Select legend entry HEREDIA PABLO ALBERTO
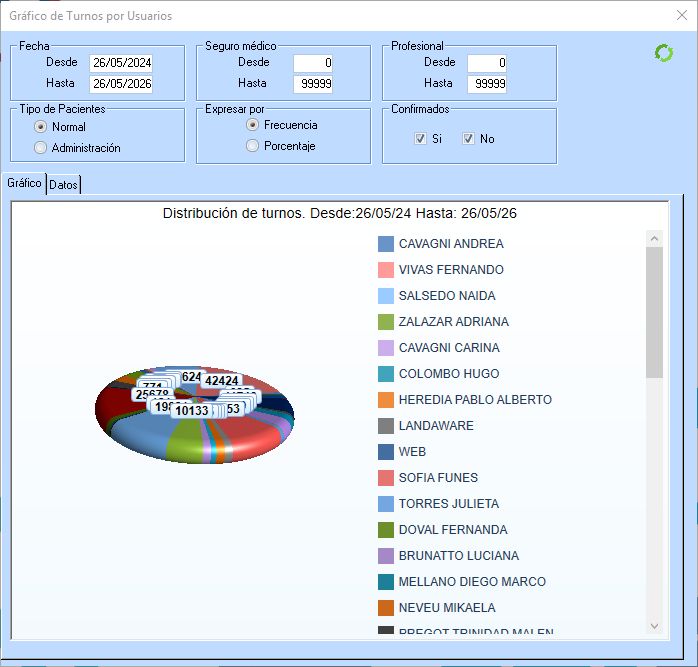The width and height of the screenshot is (698, 667). pyautogui.click(x=475, y=400)
